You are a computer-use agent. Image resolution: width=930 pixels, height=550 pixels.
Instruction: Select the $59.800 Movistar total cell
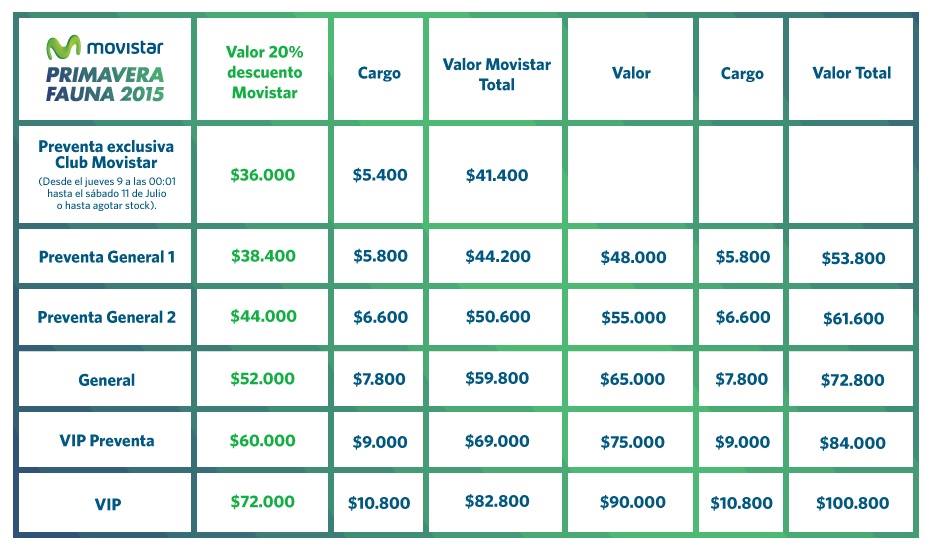(497, 379)
